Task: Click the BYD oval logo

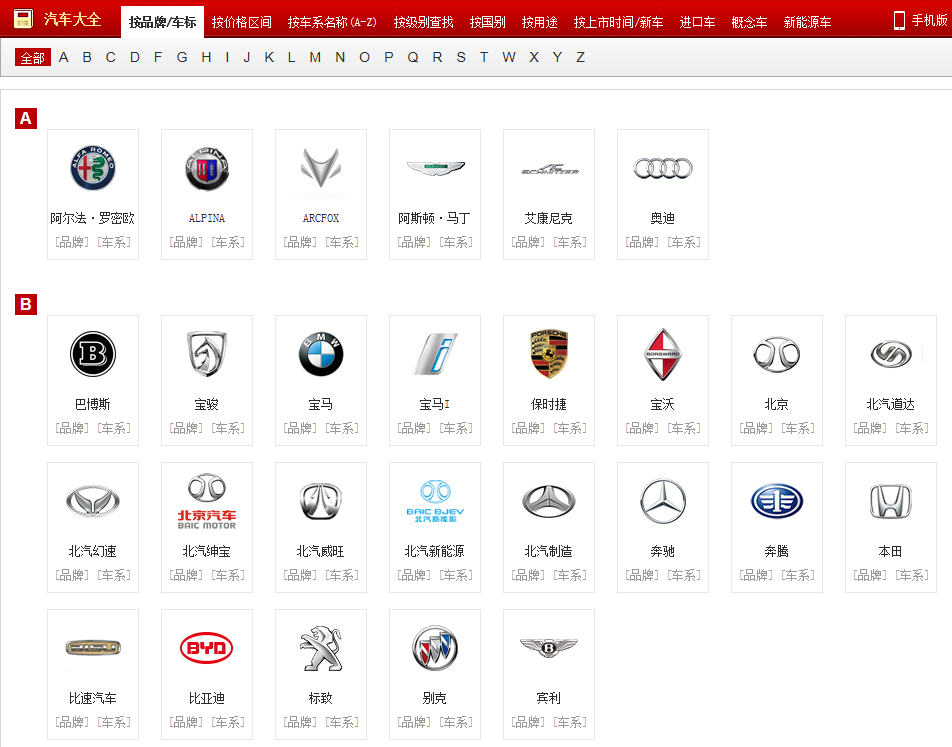Action: click(207, 649)
